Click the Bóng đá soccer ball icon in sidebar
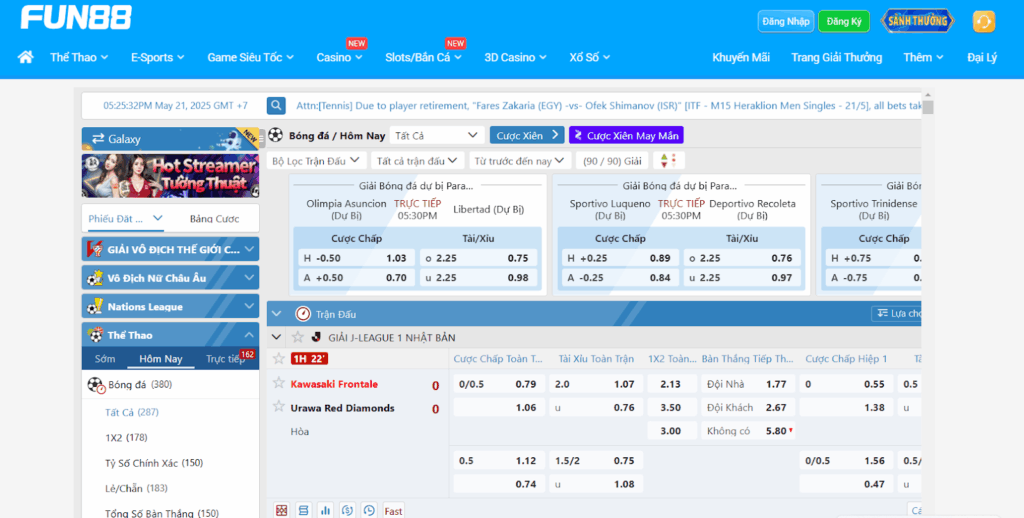The height and width of the screenshot is (518, 1024). pyautogui.click(x=96, y=385)
